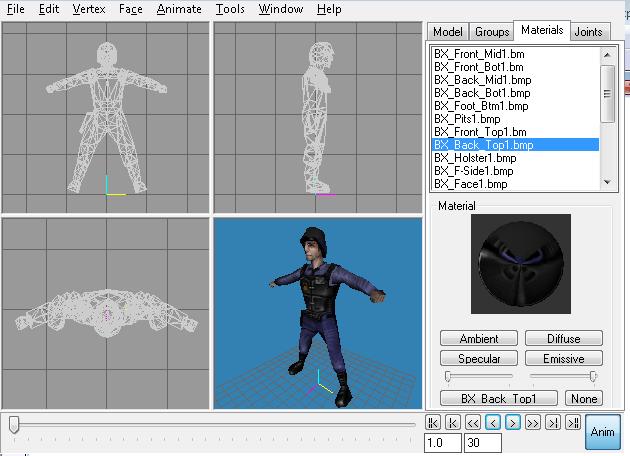The width and height of the screenshot is (630, 456).
Task: Open the Window menu
Action: coord(281,9)
